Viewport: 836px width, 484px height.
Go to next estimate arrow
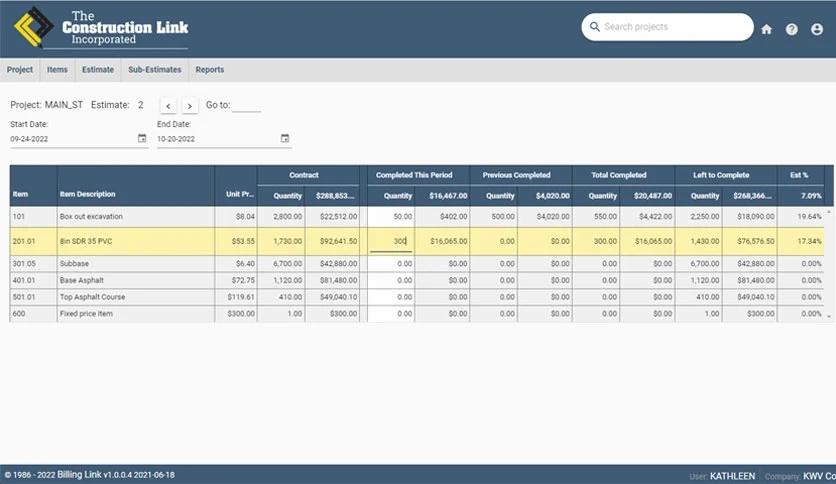(x=189, y=106)
